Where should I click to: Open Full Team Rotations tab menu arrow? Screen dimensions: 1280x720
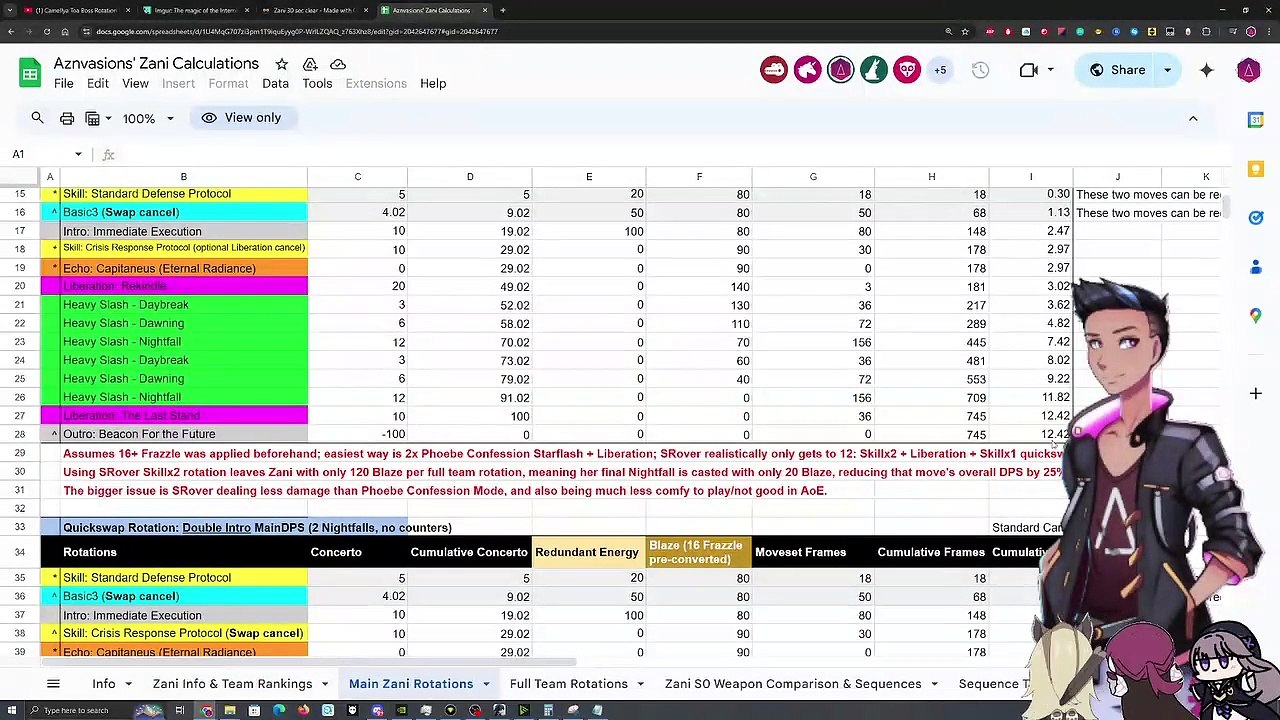coord(641,684)
